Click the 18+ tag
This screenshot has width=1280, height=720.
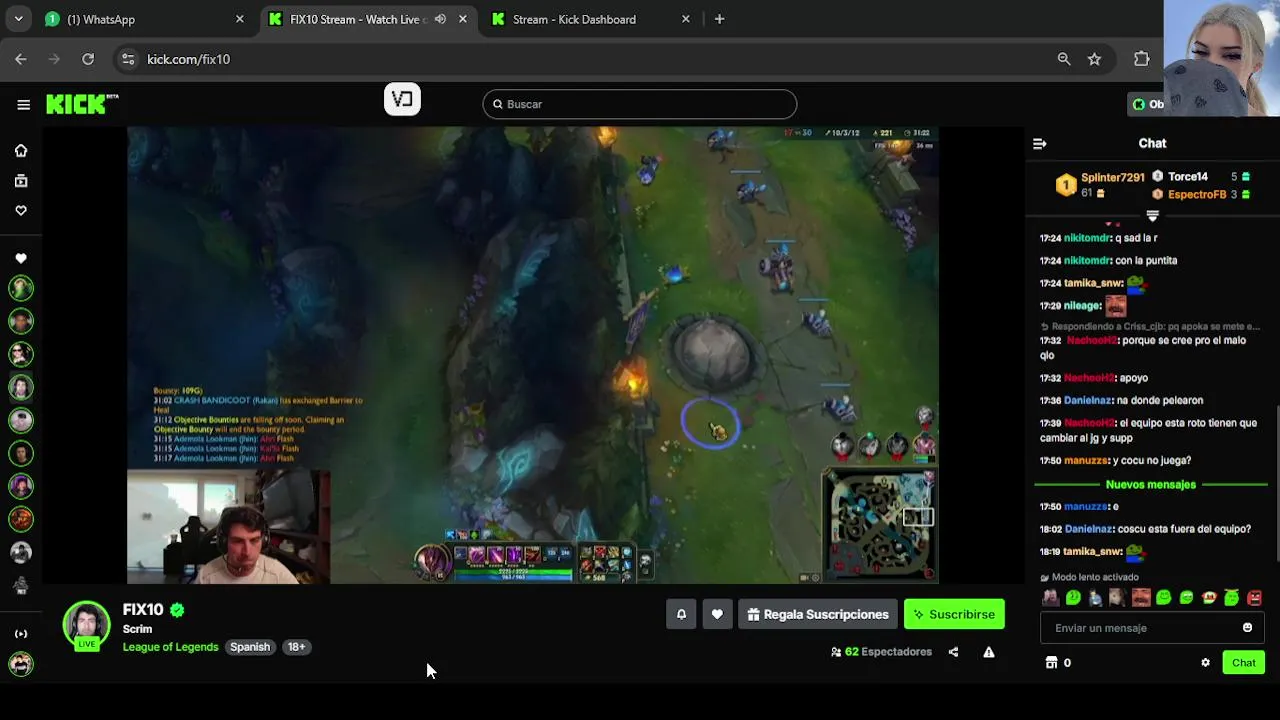[x=296, y=647]
